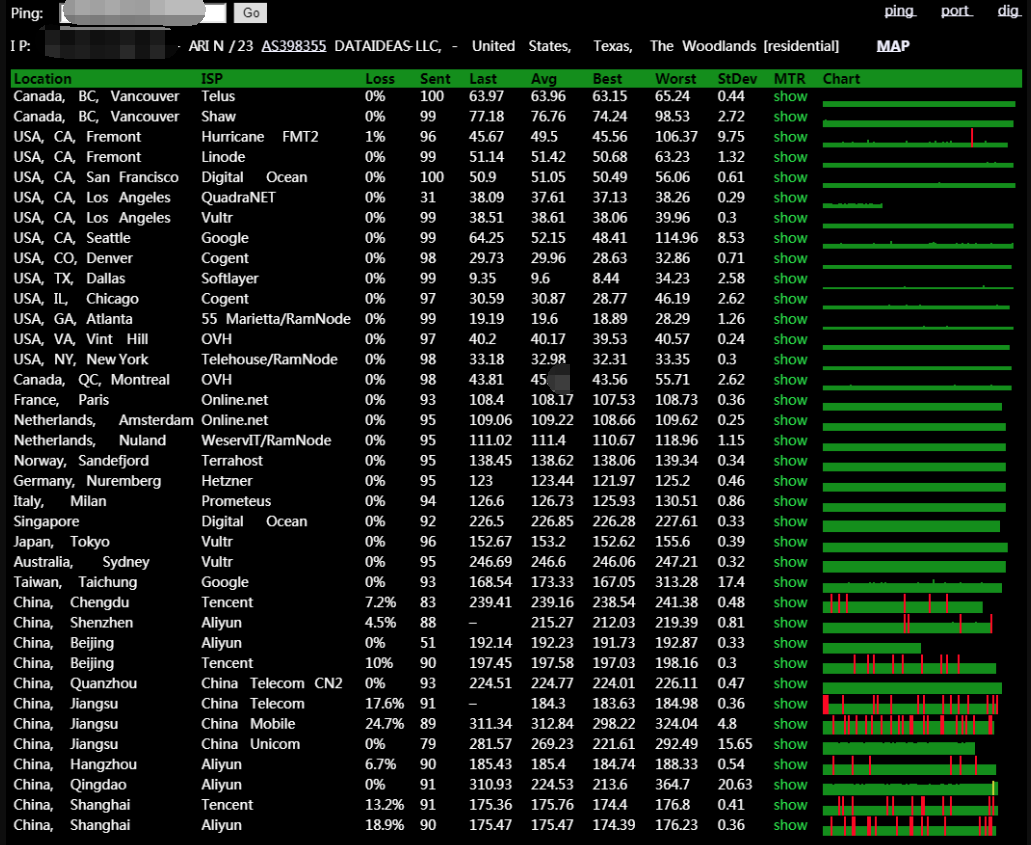Image resolution: width=1031 pixels, height=845 pixels.
Task: Show MTR for Tokyo Vultr
Action: click(x=790, y=543)
